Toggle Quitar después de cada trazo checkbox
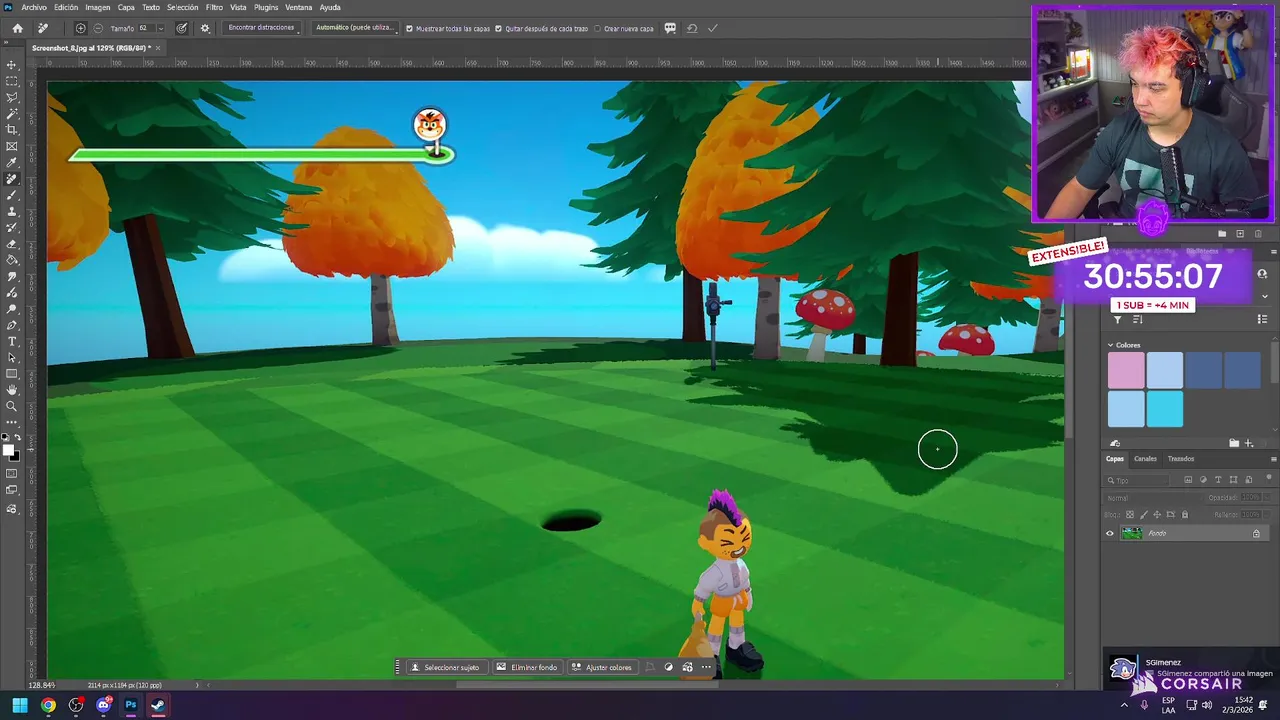The image size is (1280, 720). (x=500, y=28)
